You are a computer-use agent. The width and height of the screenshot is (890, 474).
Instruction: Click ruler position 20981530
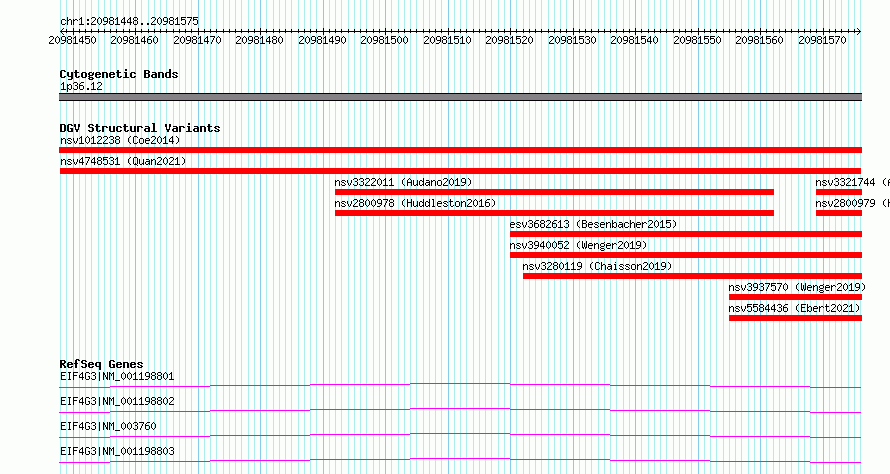coord(572,40)
